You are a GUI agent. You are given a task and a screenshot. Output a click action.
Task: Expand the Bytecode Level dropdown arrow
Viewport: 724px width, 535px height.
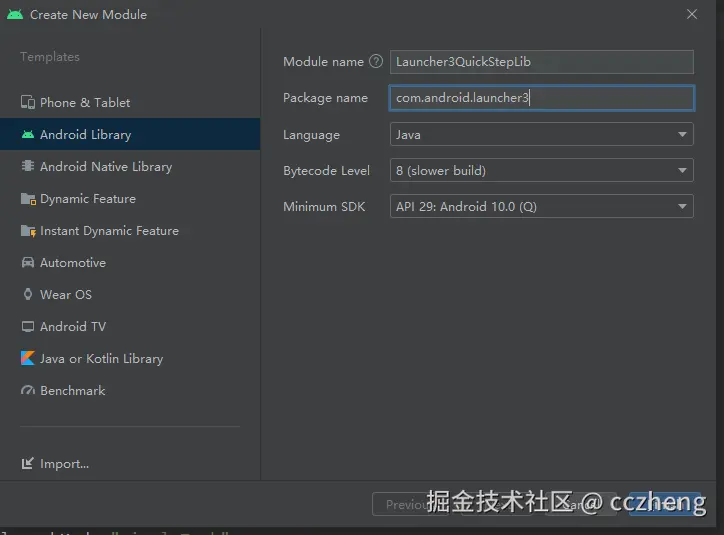(682, 170)
